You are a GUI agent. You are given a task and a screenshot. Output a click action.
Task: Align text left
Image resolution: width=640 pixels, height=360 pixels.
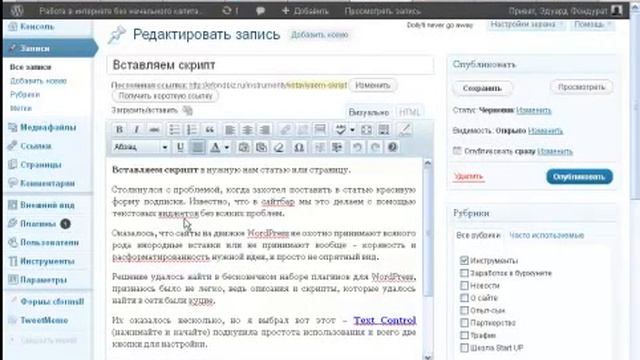tap(229, 130)
